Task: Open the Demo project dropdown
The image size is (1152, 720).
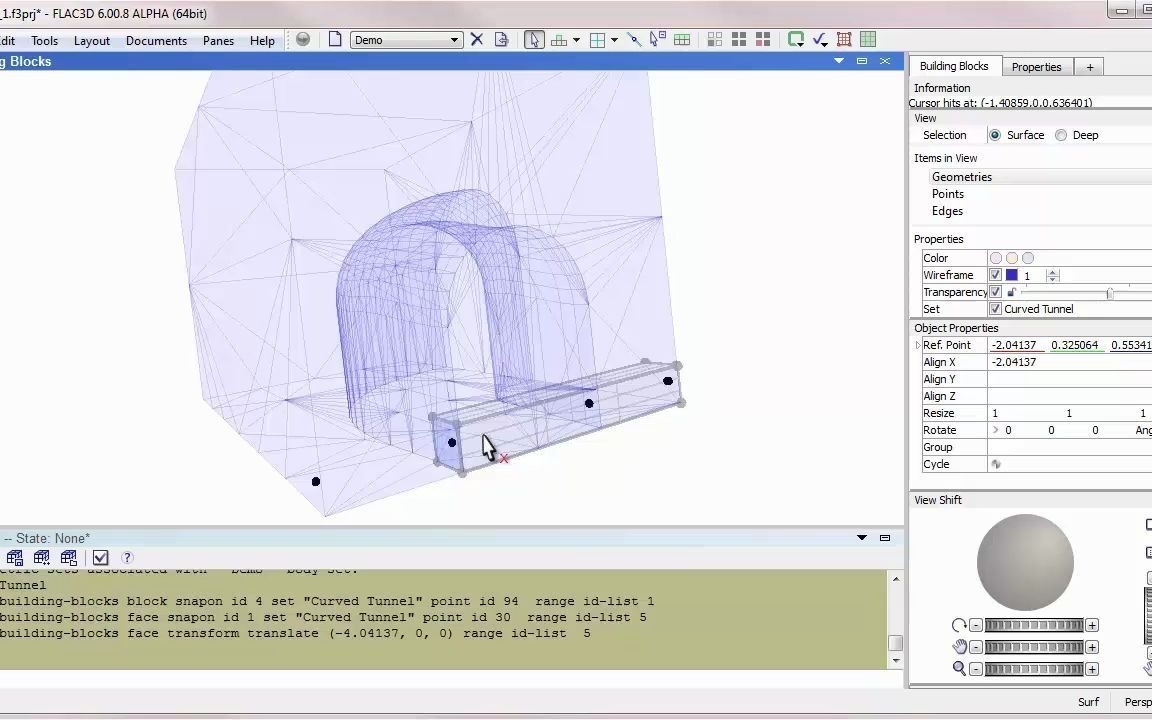Action: tap(453, 39)
